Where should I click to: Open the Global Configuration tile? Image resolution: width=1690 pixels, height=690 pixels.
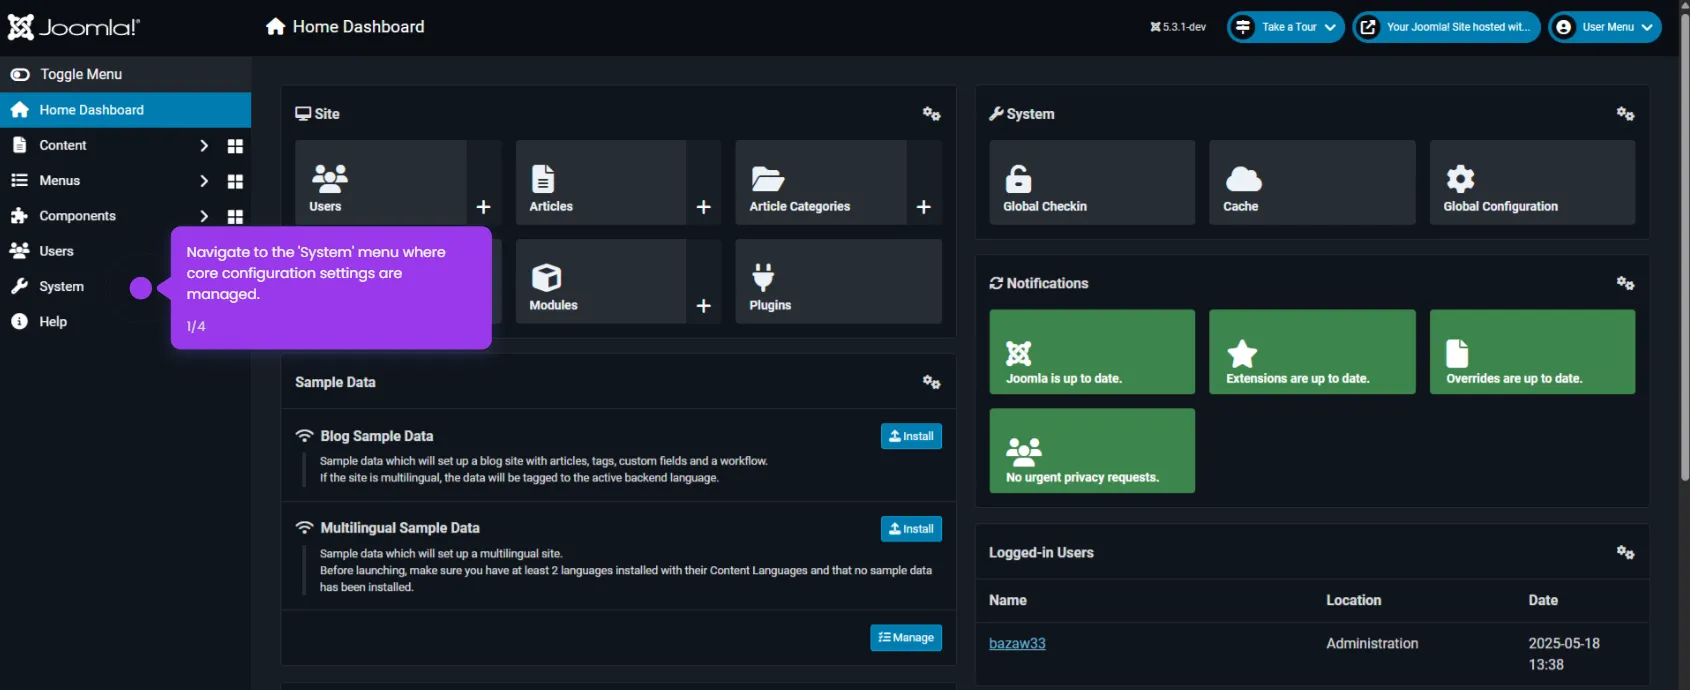click(x=1532, y=182)
